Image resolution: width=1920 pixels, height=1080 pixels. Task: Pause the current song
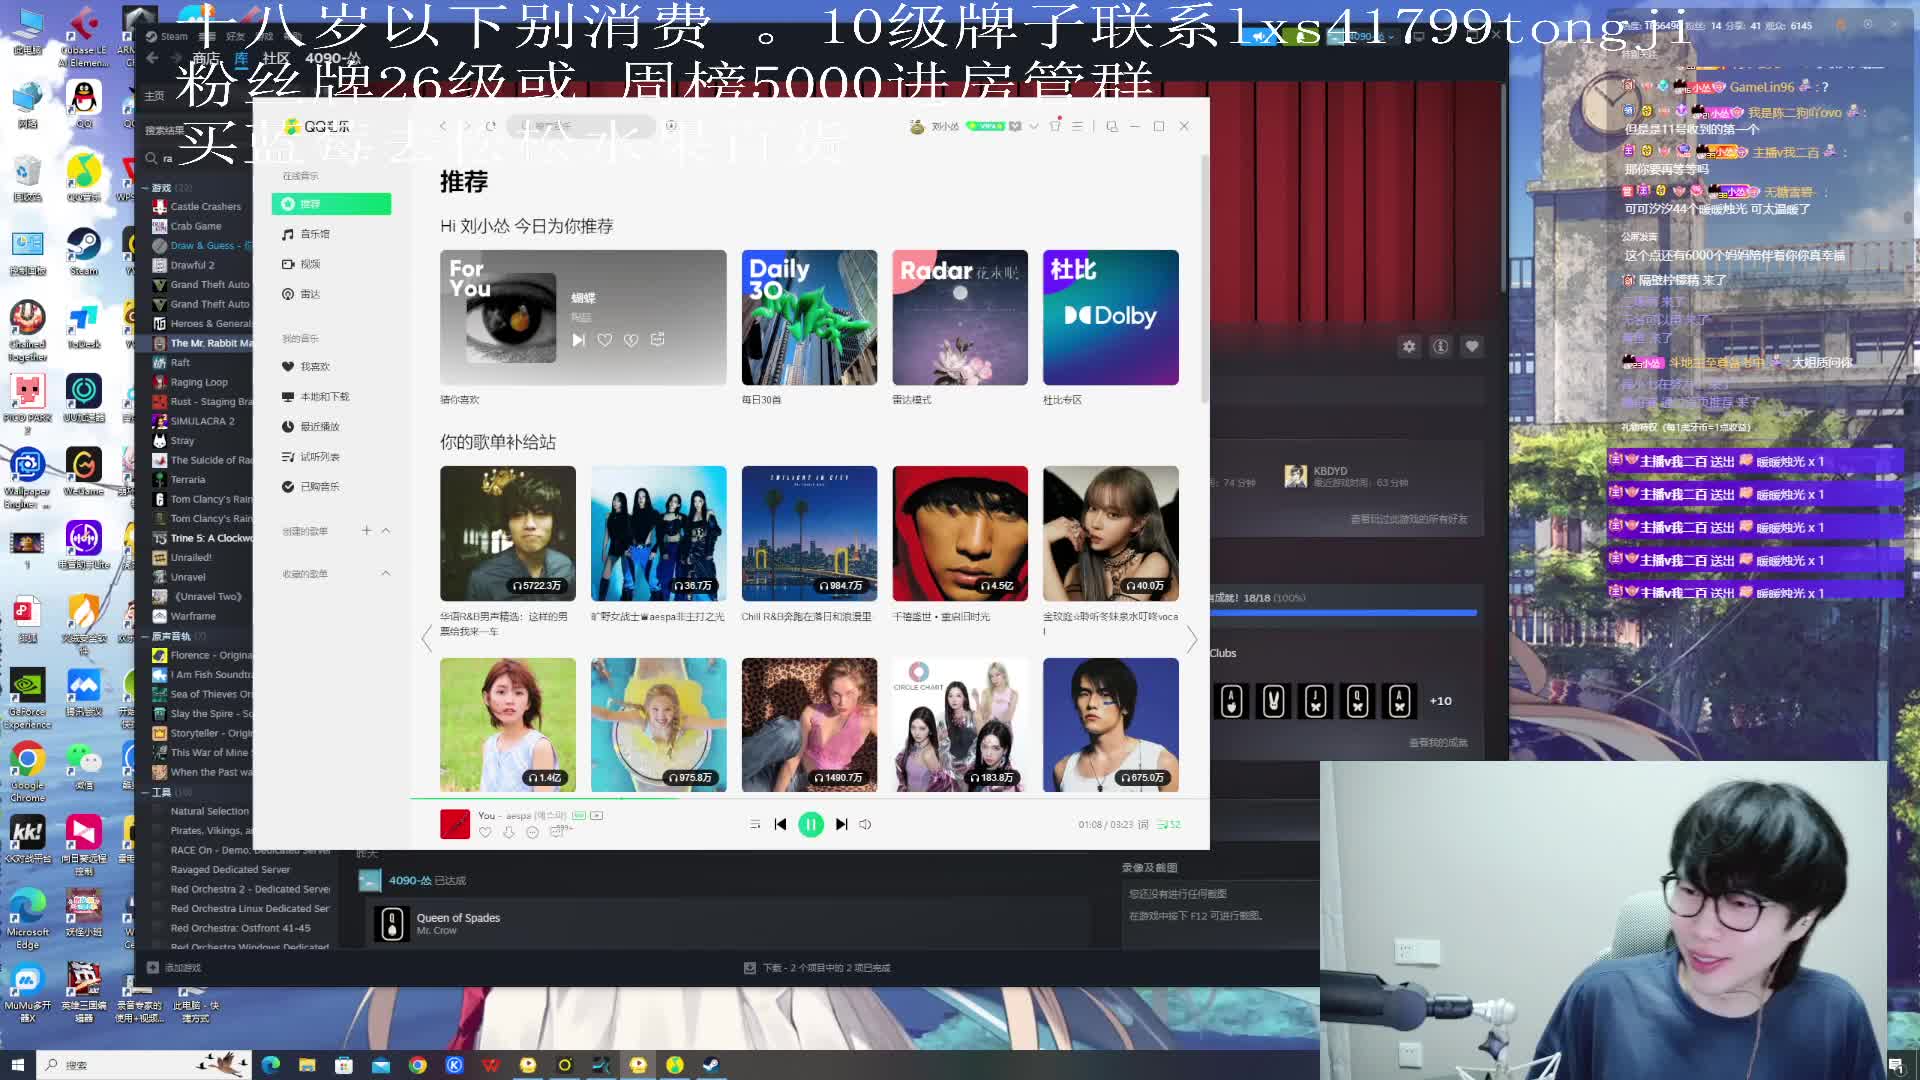click(x=811, y=825)
